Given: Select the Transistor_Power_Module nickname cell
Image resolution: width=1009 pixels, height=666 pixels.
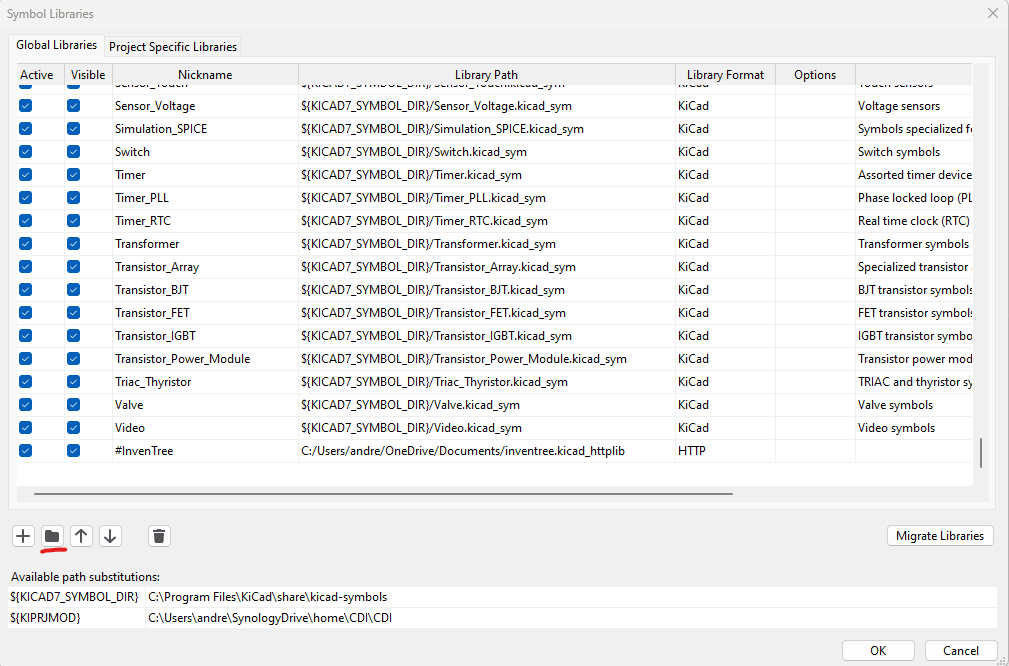Looking at the screenshot, I should tap(205, 359).
